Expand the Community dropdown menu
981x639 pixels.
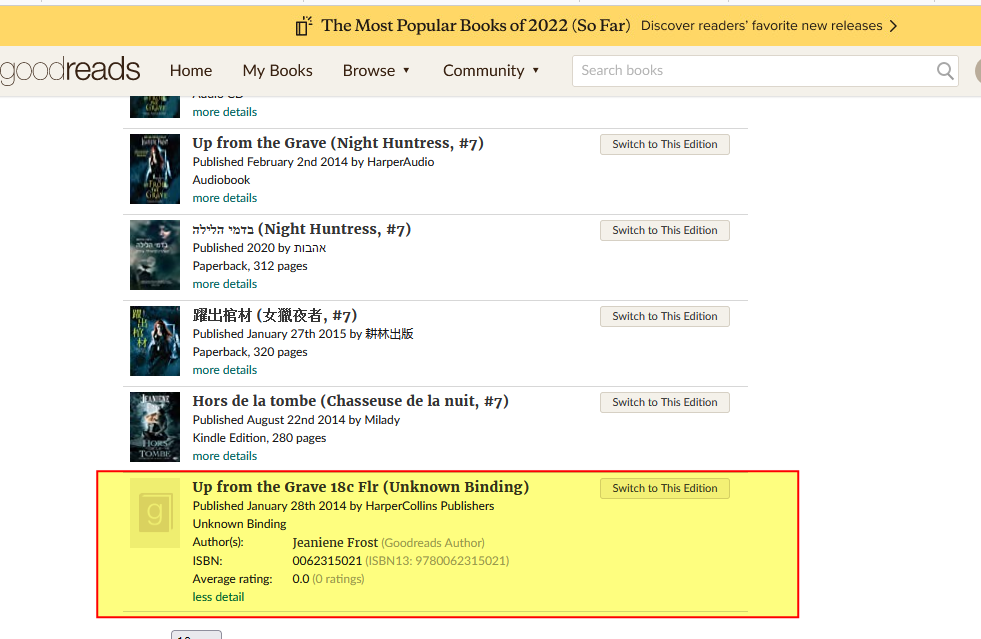click(x=491, y=71)
